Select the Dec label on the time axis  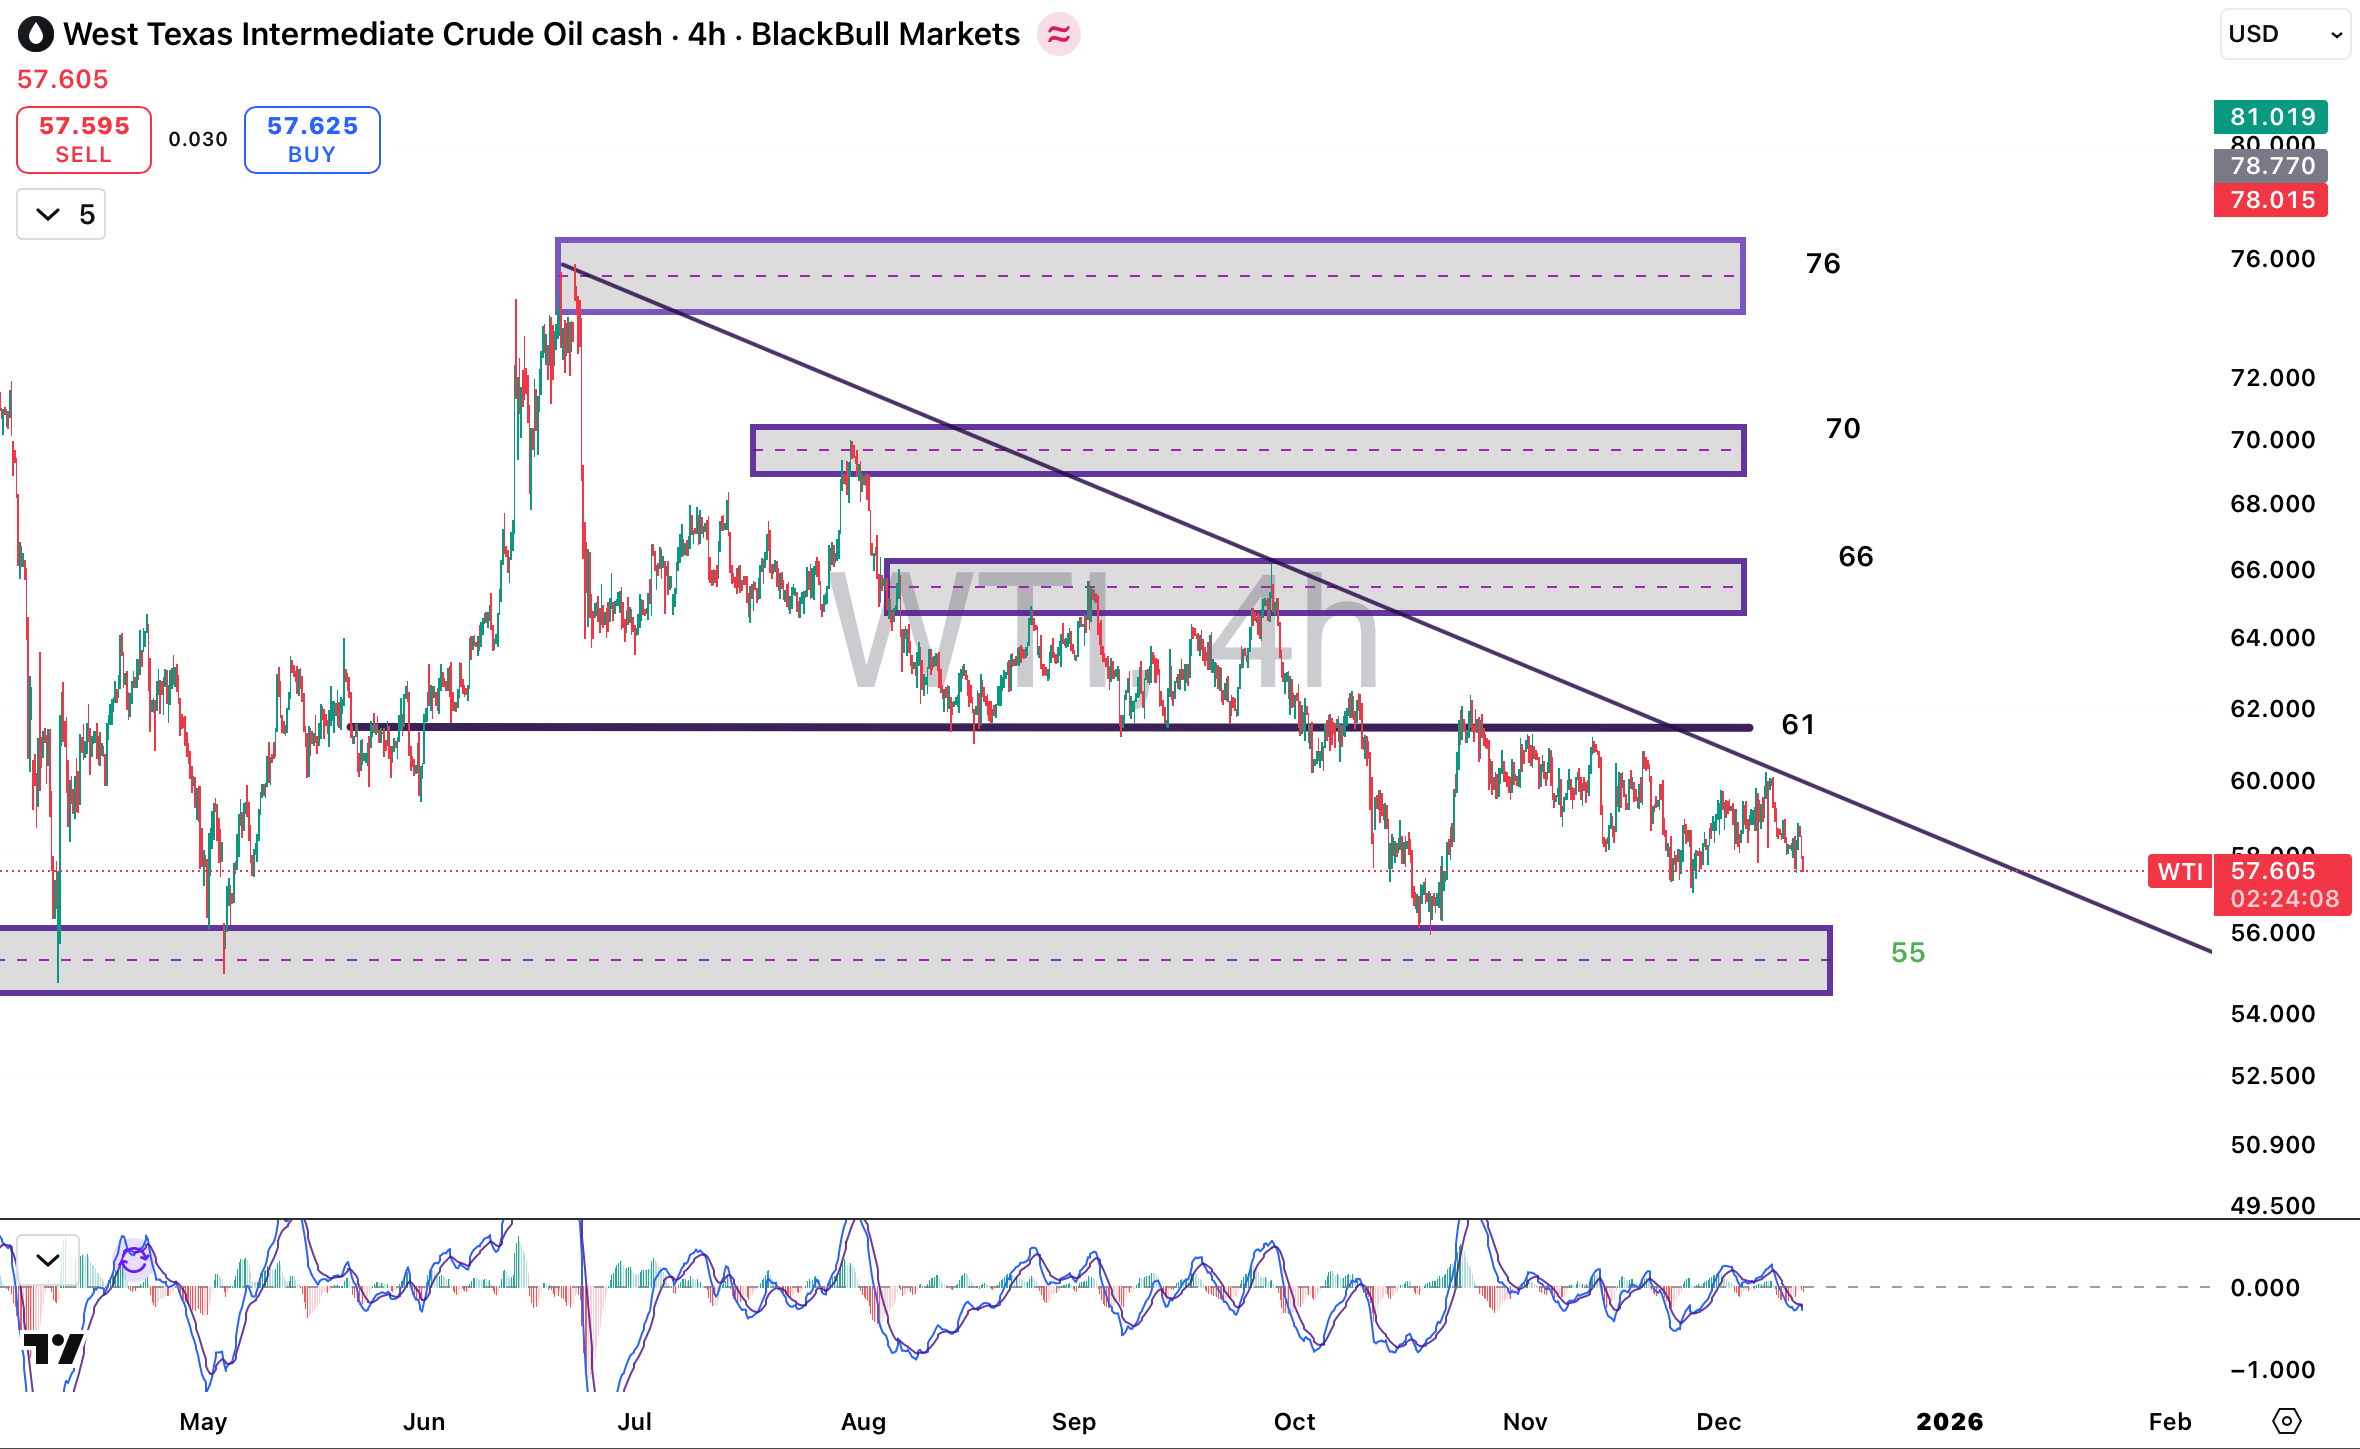1720,1421
